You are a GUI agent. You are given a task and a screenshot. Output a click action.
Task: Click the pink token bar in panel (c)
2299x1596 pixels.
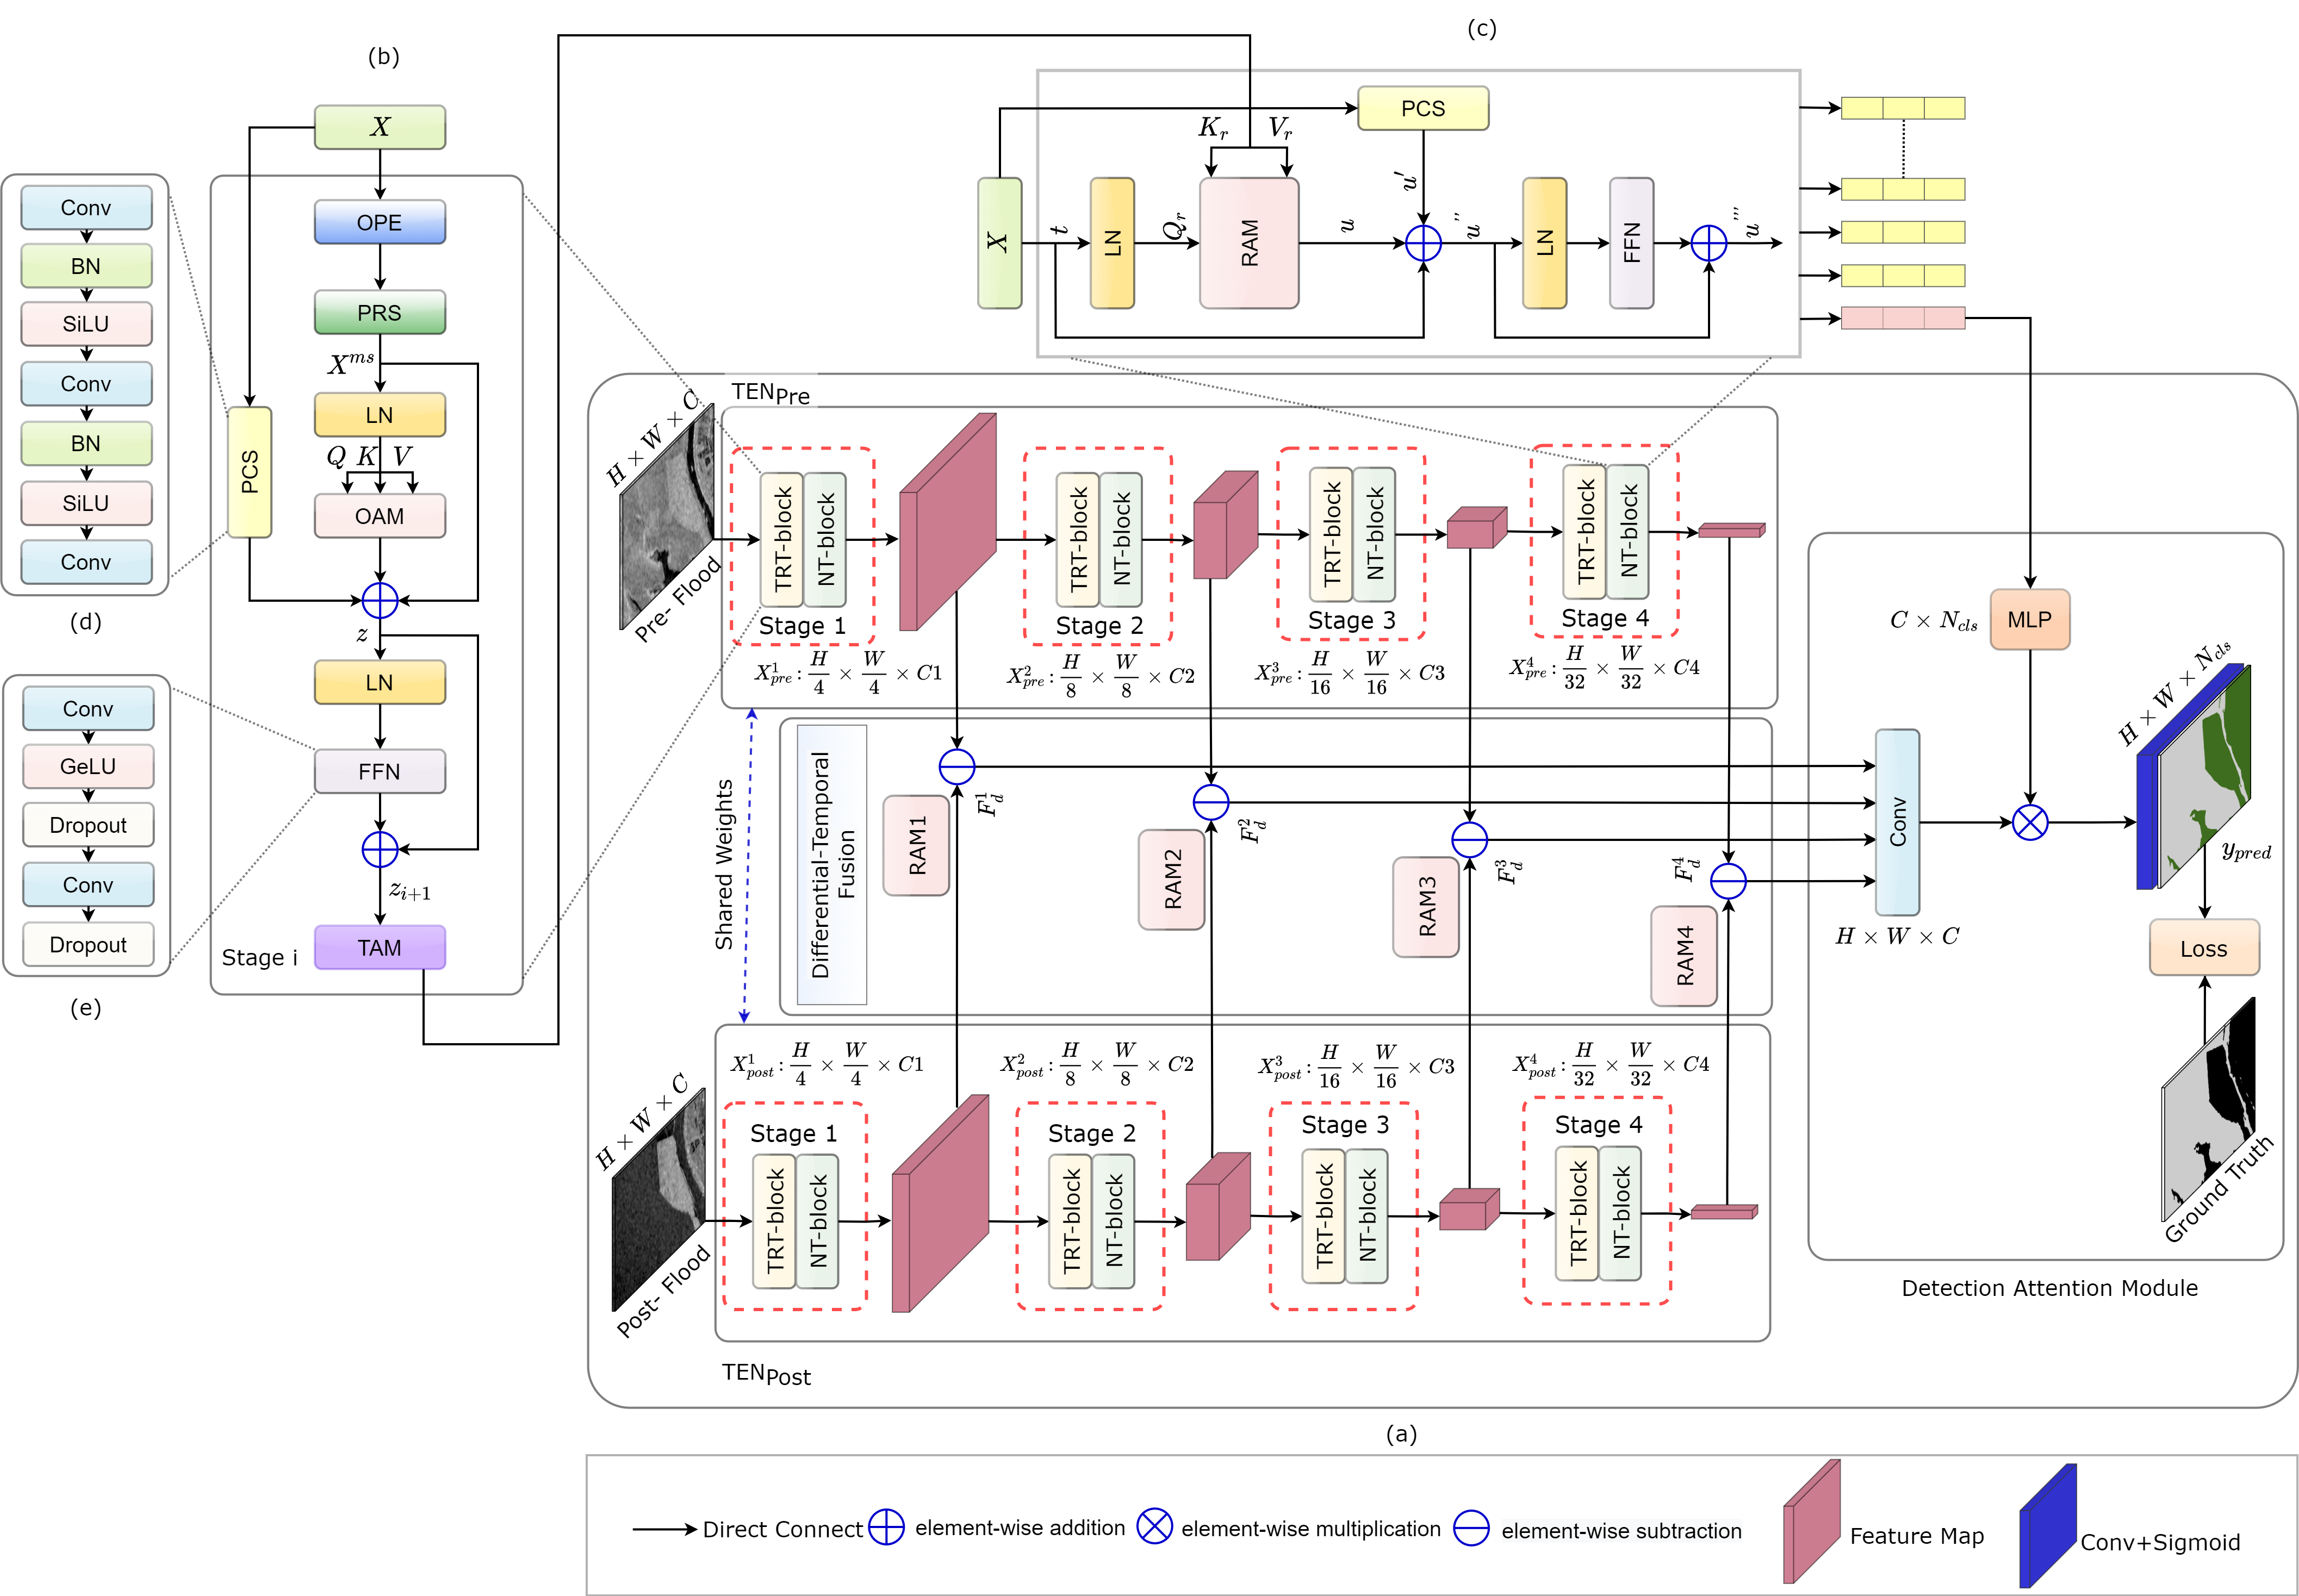pyautogui.click(x=1903, y=318)
